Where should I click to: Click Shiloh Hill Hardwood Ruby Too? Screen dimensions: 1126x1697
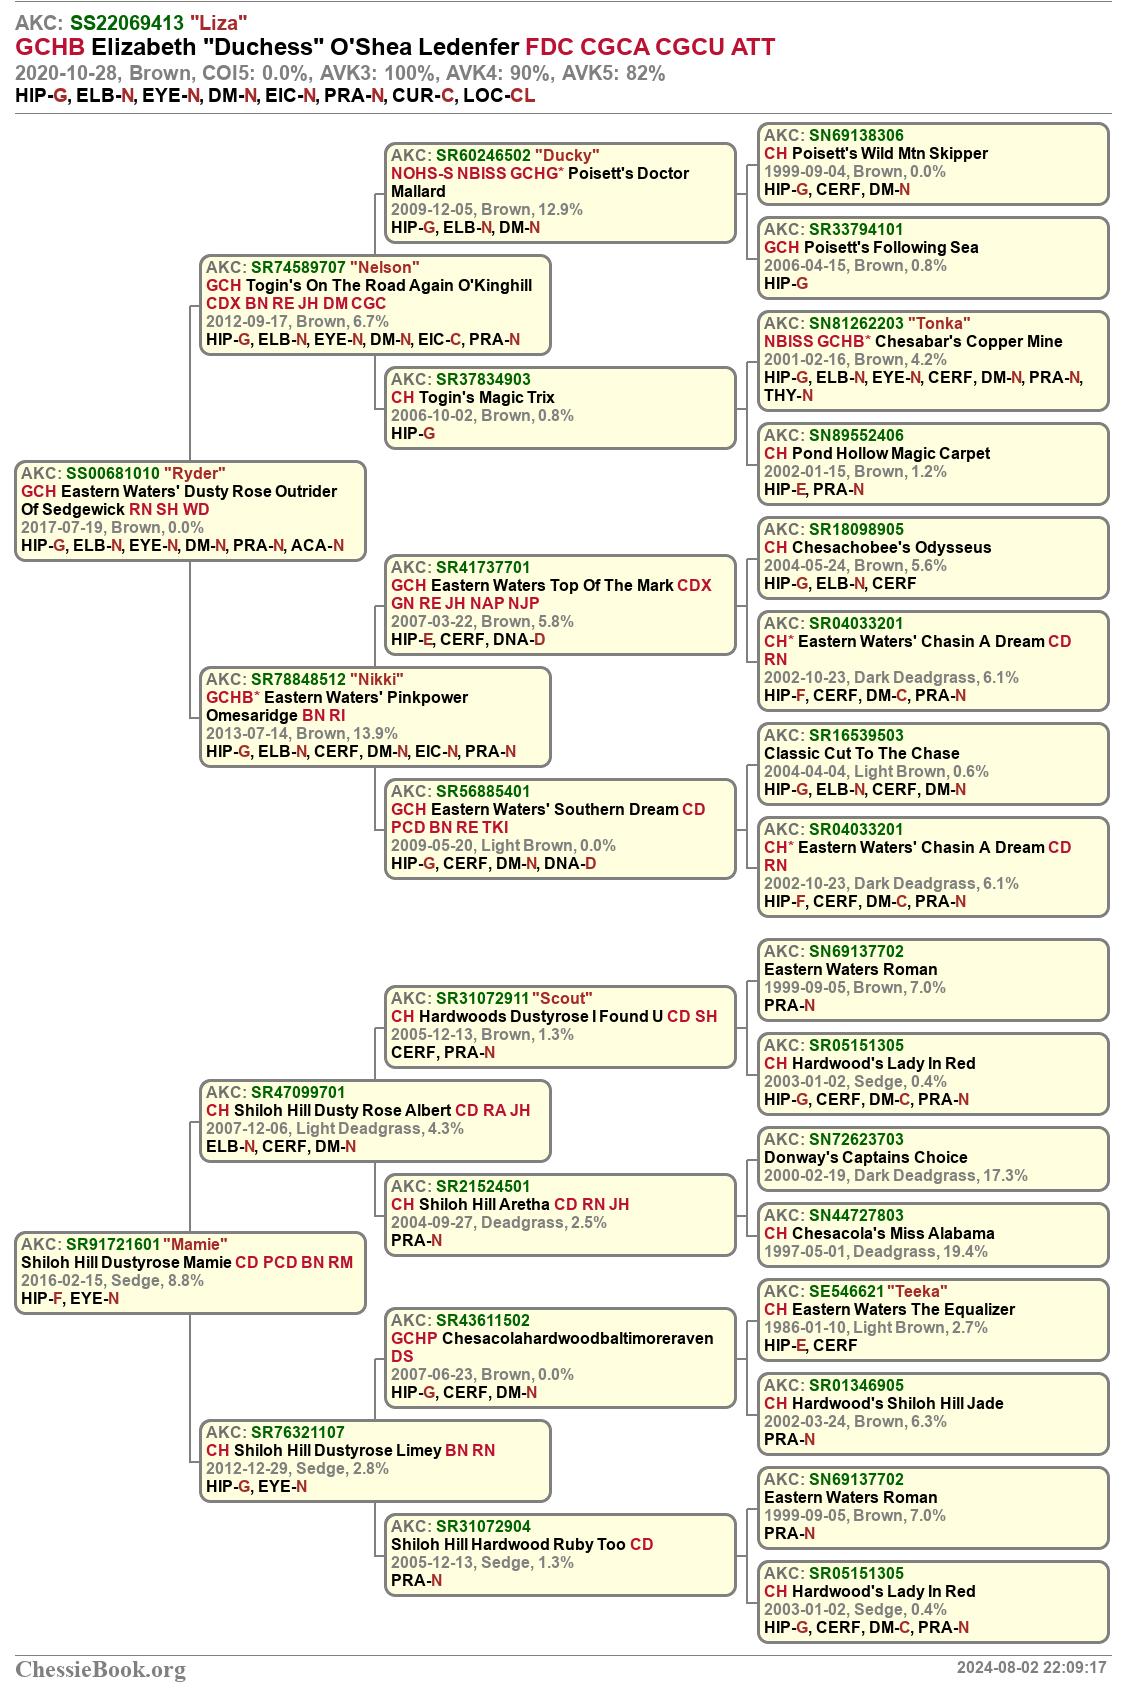tap(509, 1544)
